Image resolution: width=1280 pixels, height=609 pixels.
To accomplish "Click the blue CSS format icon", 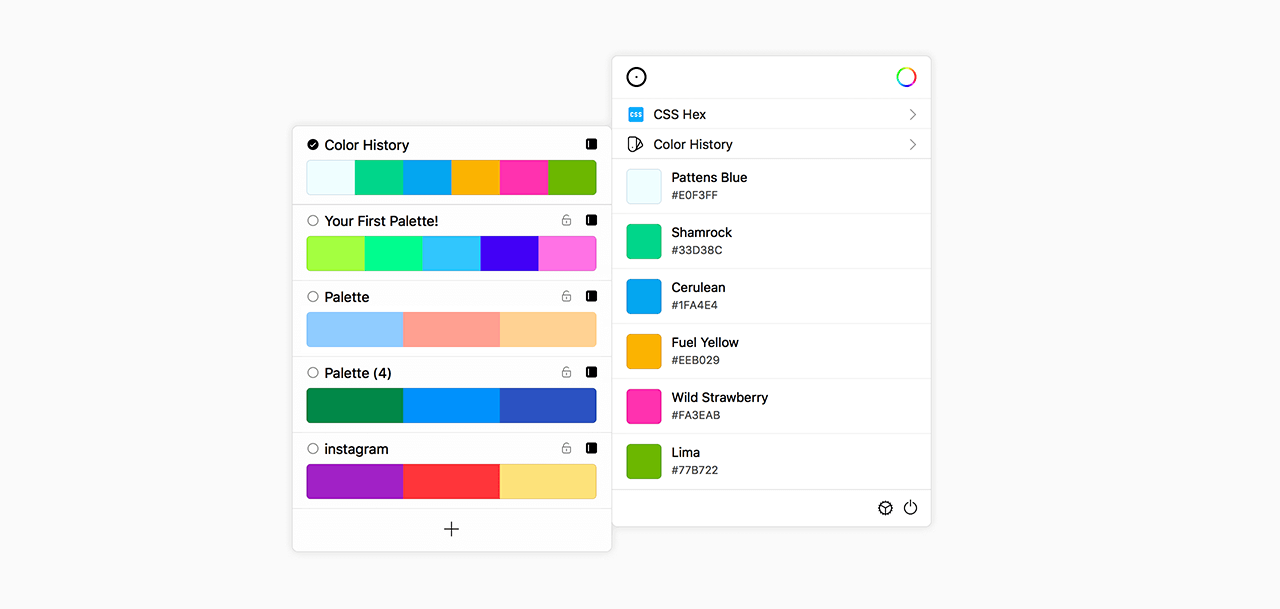I will [x=636, y=115].
